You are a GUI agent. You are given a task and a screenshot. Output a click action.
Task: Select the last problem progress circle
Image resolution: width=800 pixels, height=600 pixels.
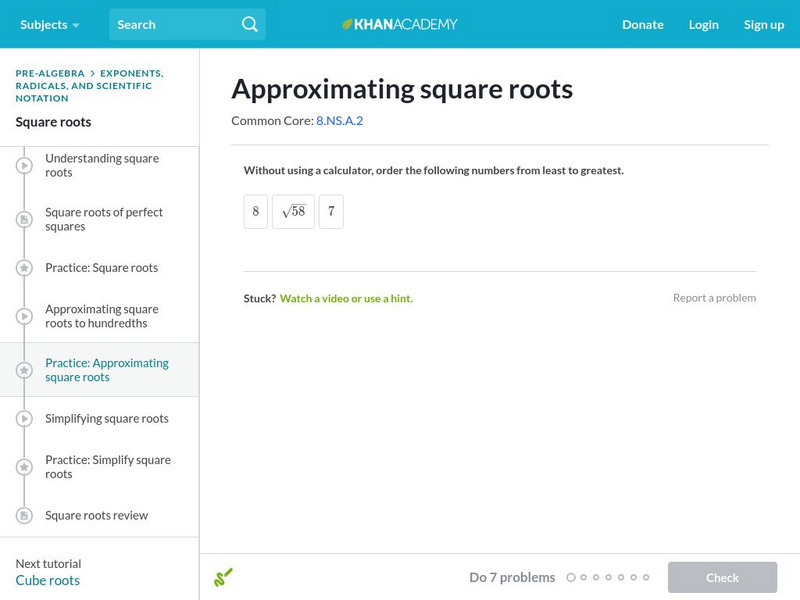click(646, 577)
